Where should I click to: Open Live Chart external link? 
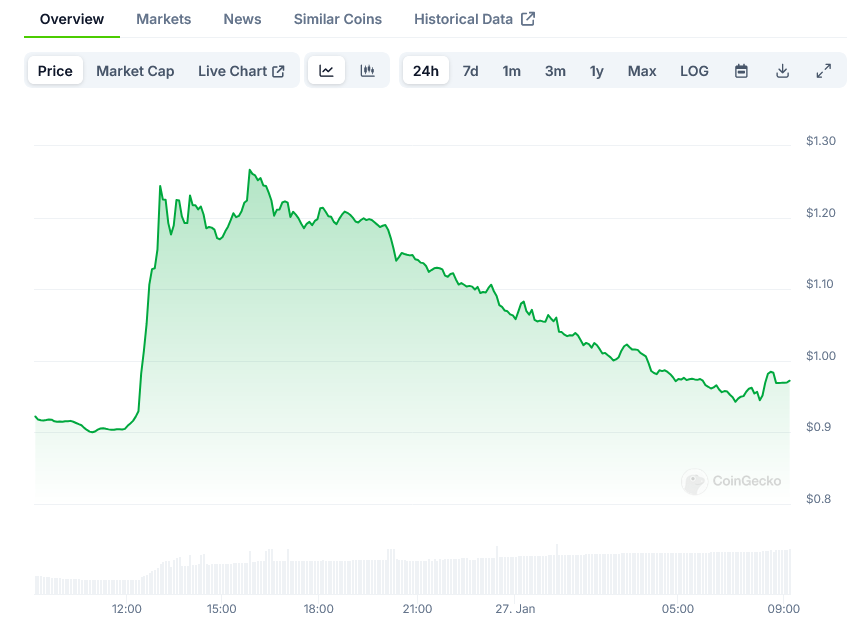(x=241, y=71)
